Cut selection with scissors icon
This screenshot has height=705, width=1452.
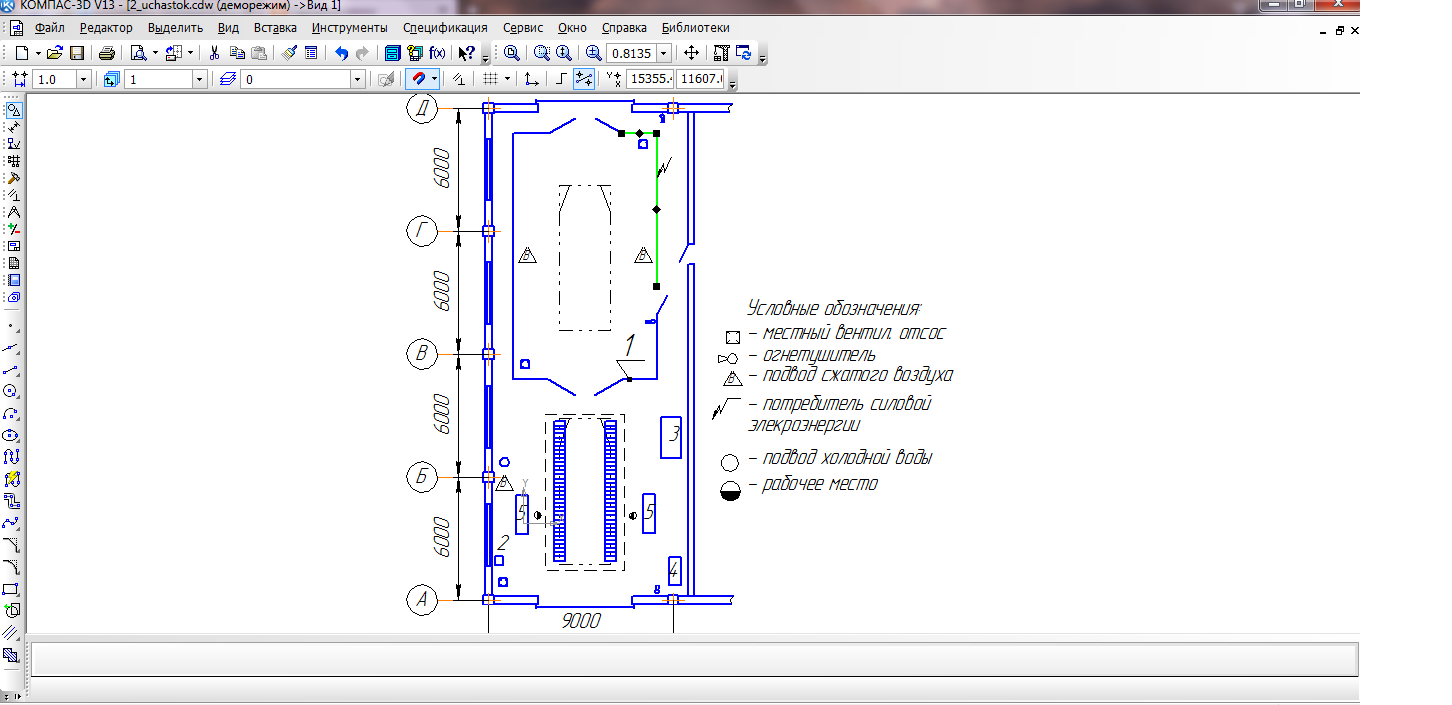click(x=214, y=53)
